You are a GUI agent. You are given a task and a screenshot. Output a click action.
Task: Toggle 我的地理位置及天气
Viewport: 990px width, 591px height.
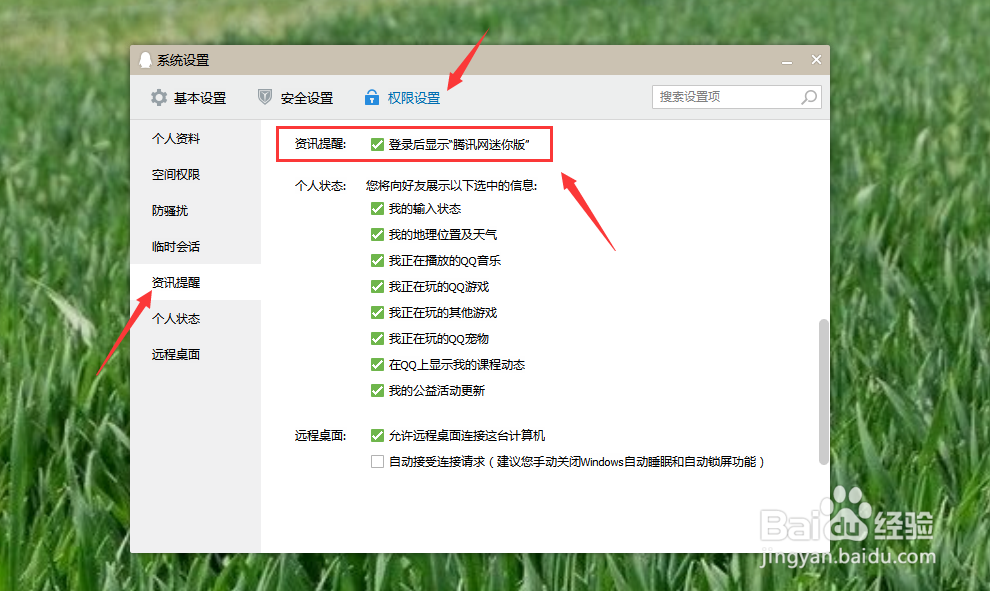click(x=377, y=234)
